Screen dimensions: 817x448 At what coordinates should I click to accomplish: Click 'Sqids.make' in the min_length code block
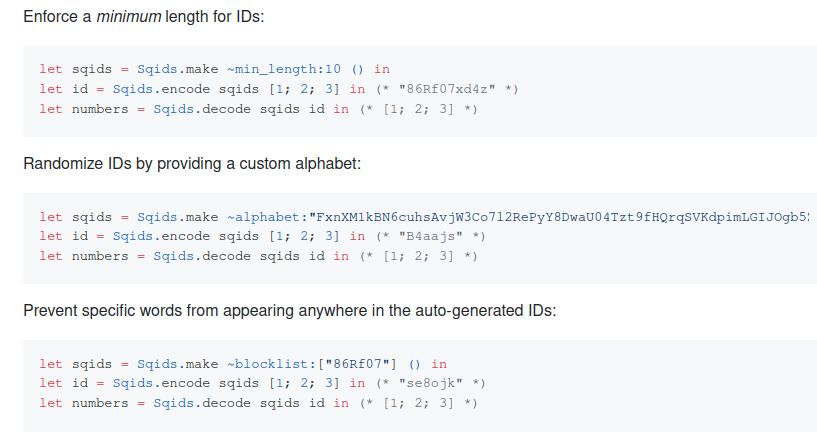click(178, 69)
